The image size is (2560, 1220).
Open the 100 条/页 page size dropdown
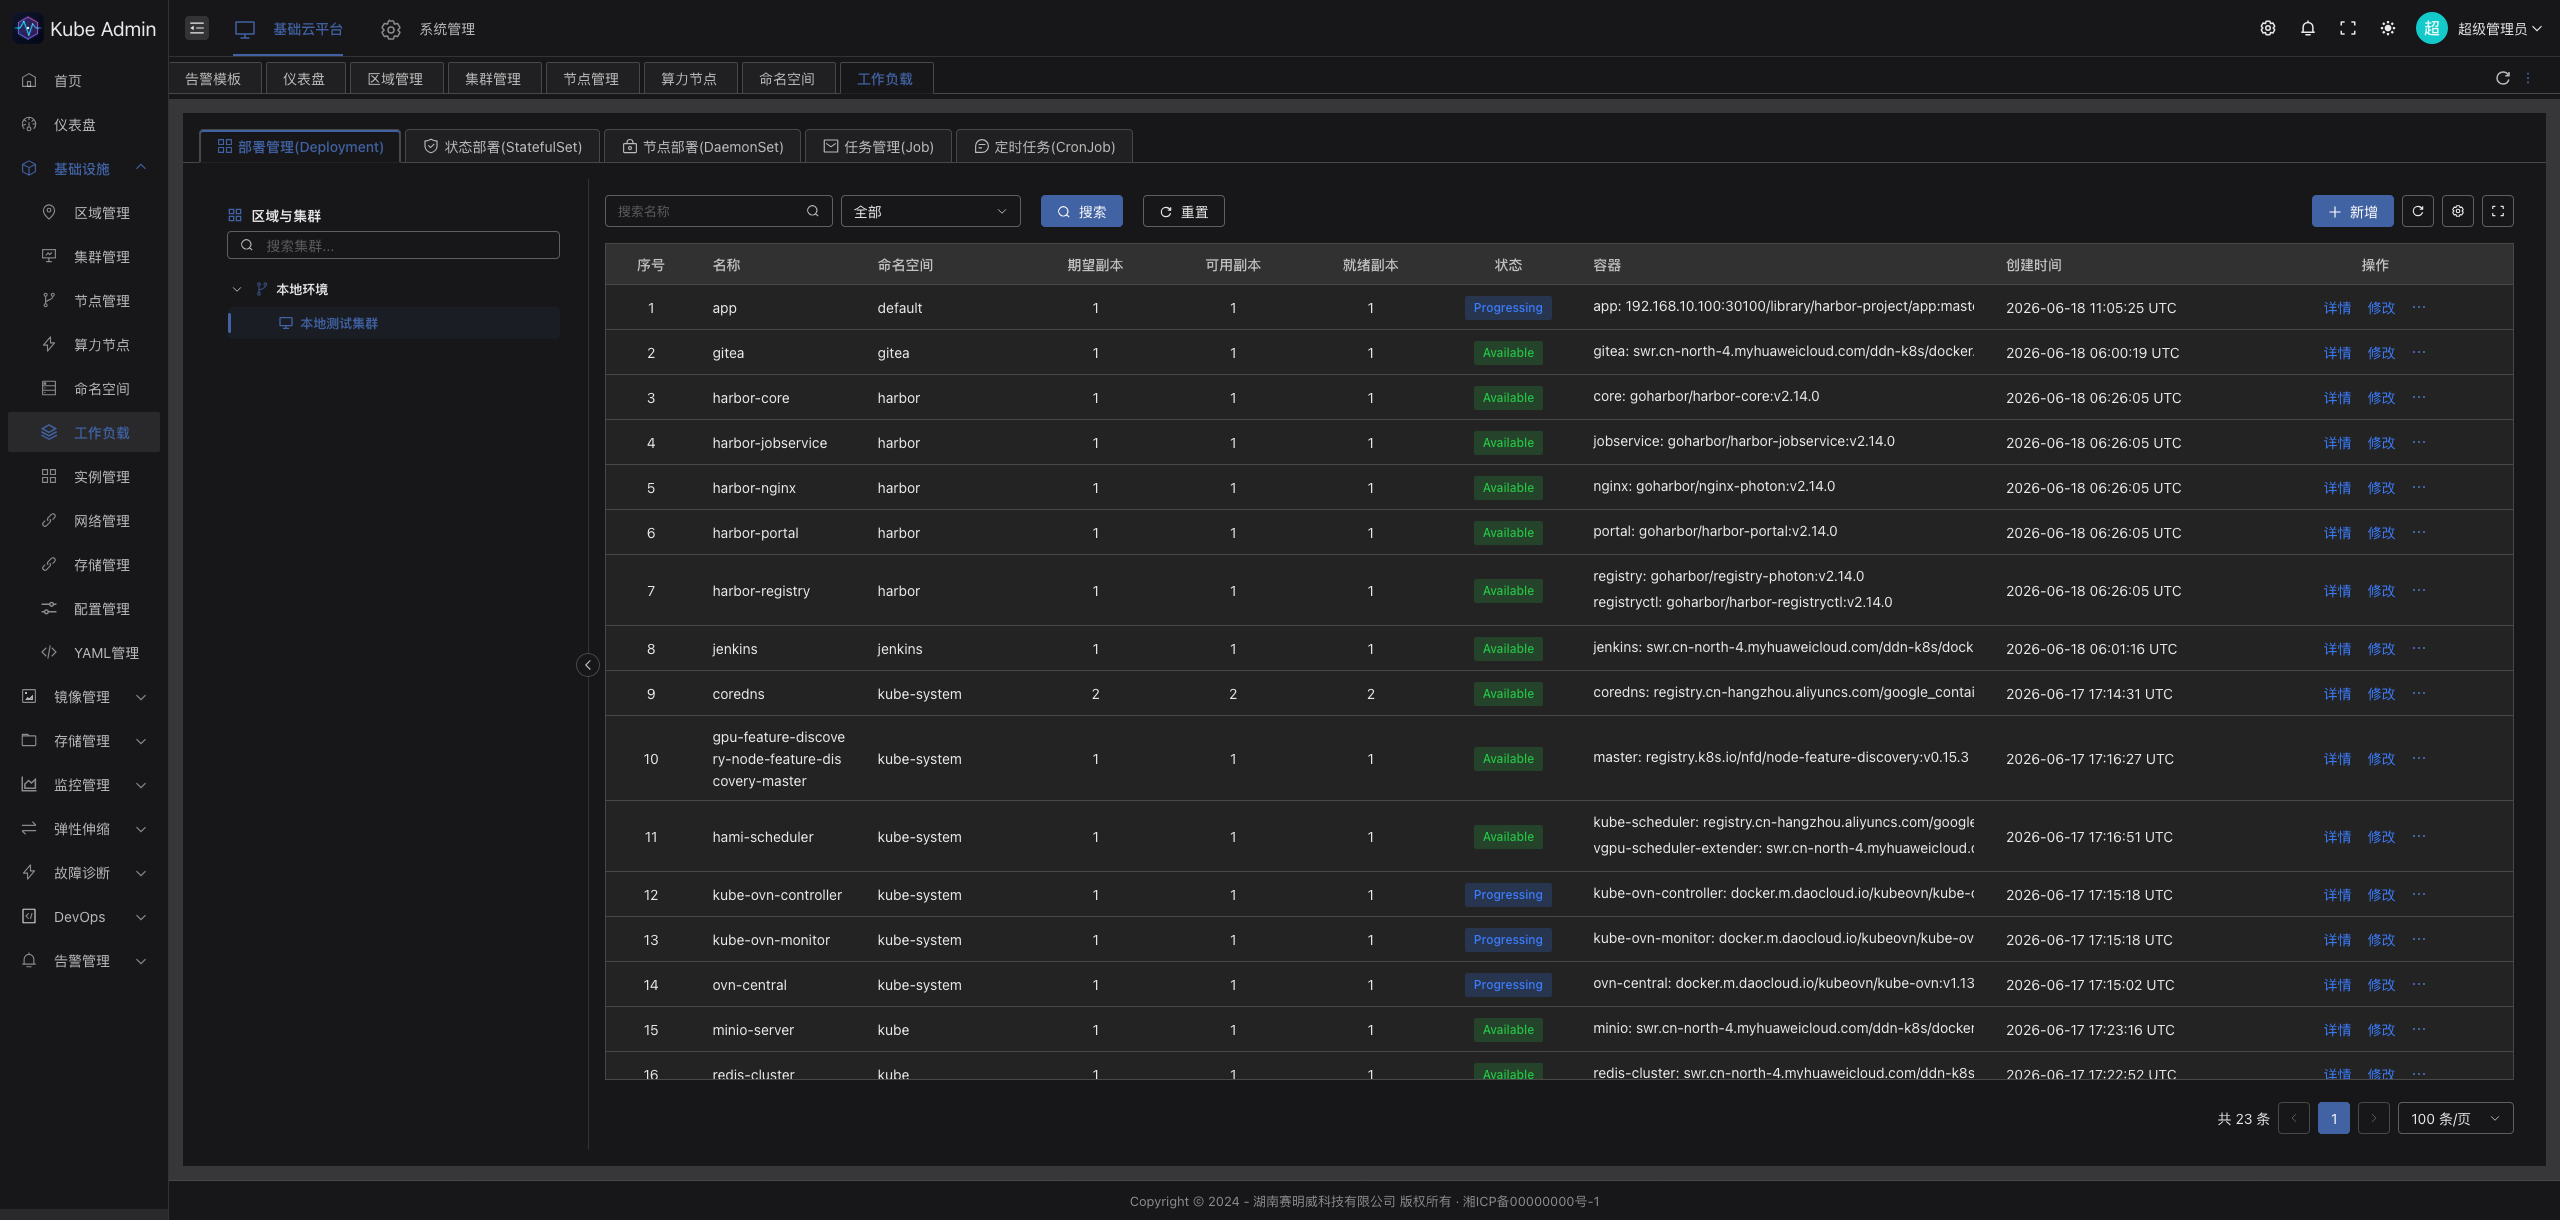tap(2456, 1118)
